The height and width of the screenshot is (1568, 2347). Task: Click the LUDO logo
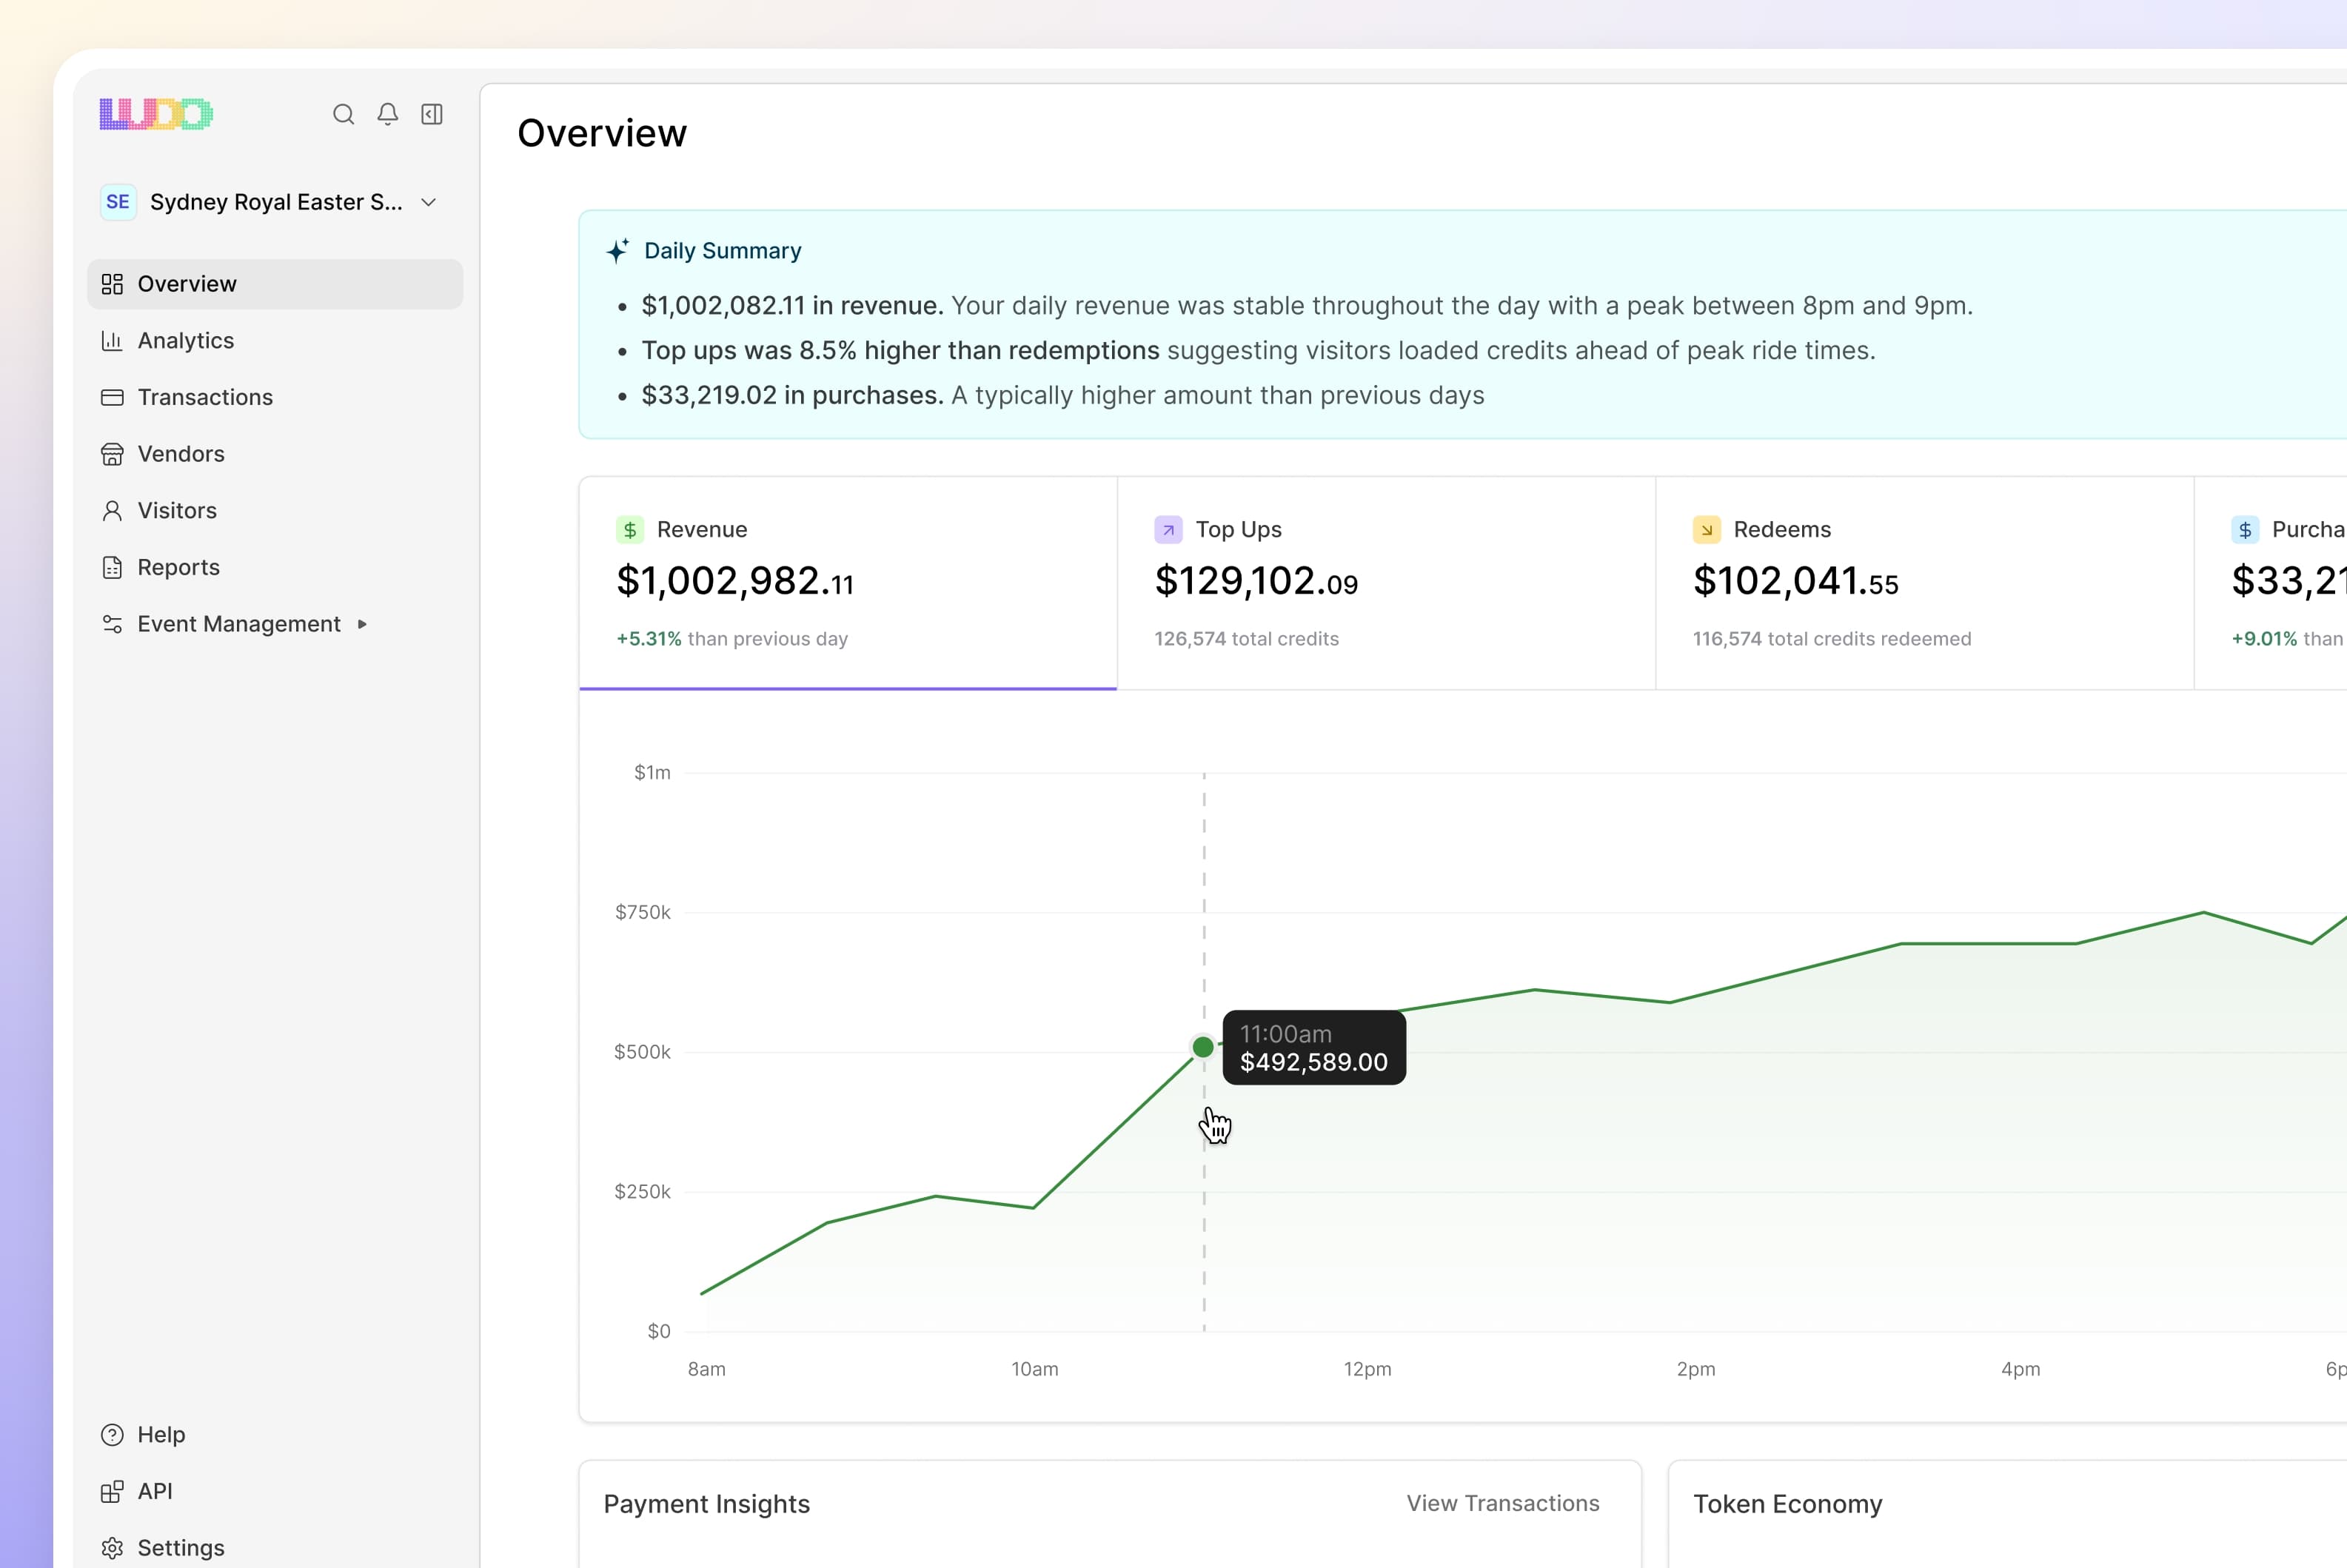(156, 113)
